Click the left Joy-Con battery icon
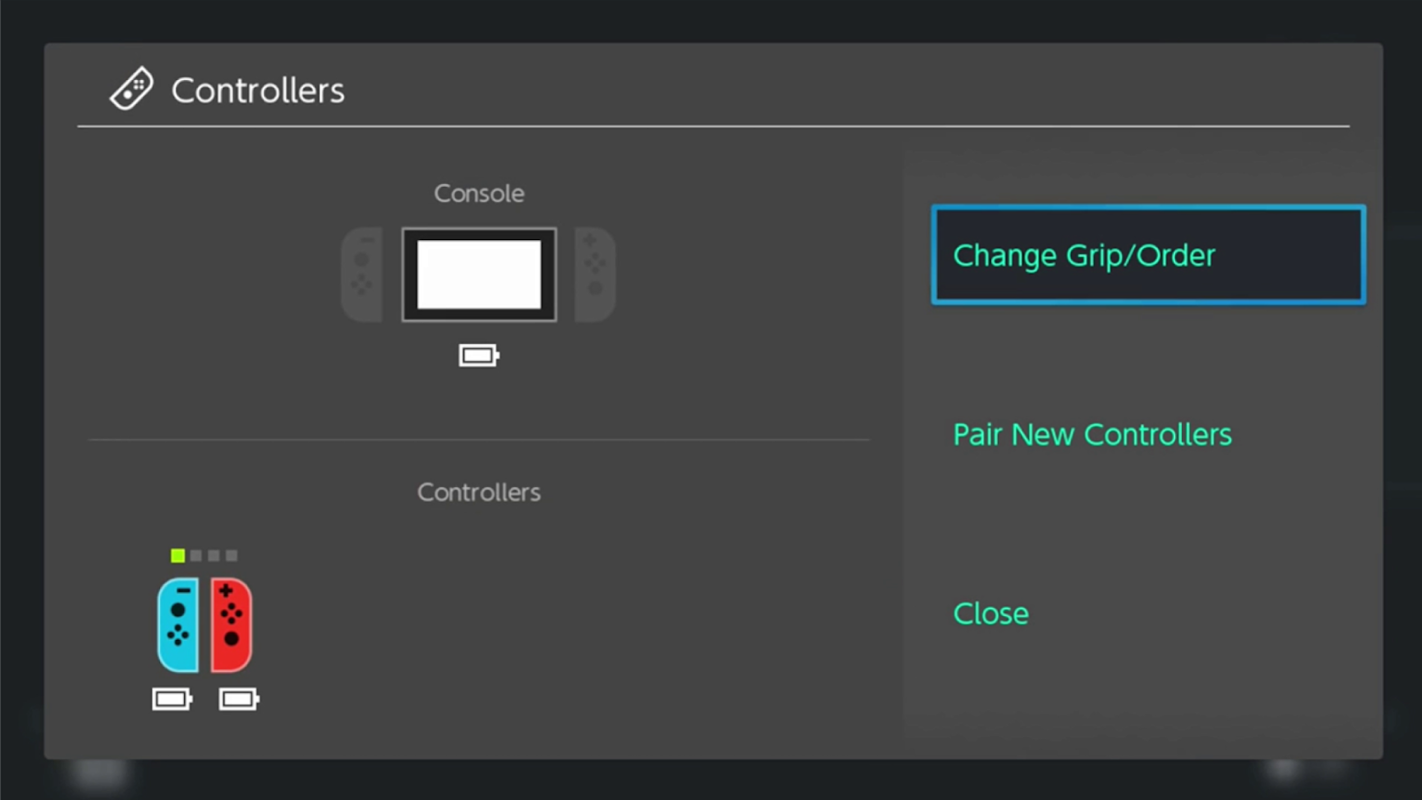The image size is (1422, 800). pyautogui.click(x=172, y=699)
